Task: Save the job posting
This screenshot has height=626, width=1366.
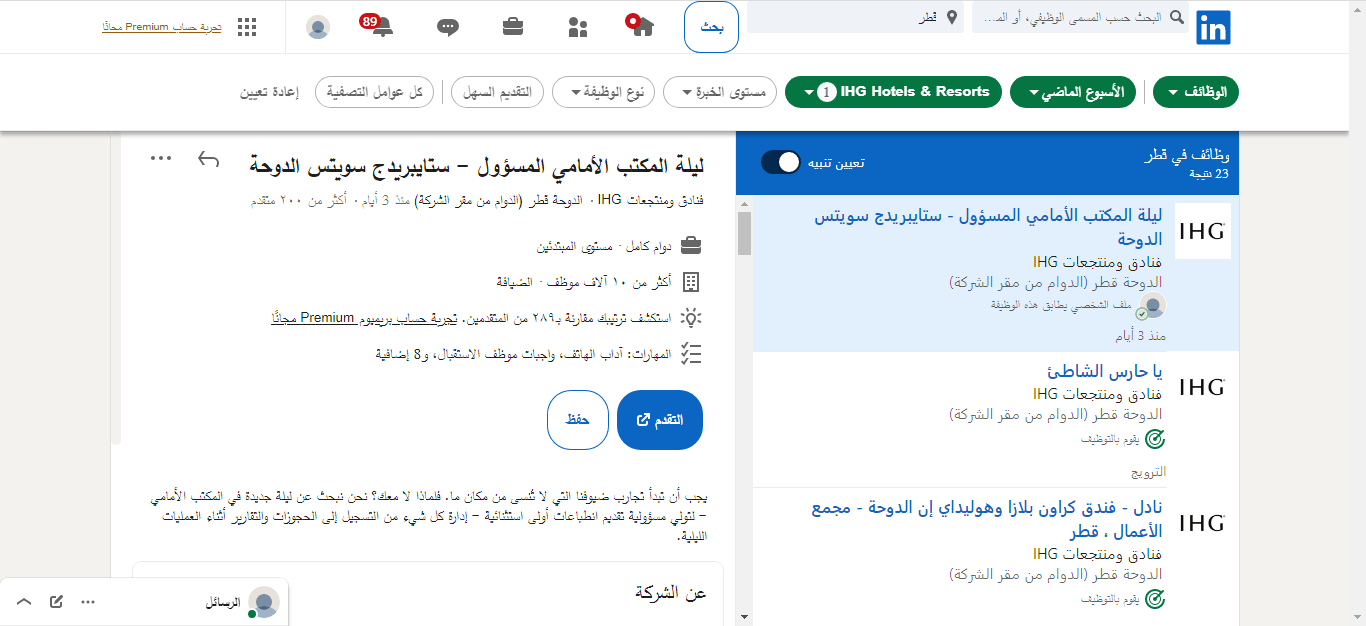Action: pyautogui.click(x=578, y=420)
